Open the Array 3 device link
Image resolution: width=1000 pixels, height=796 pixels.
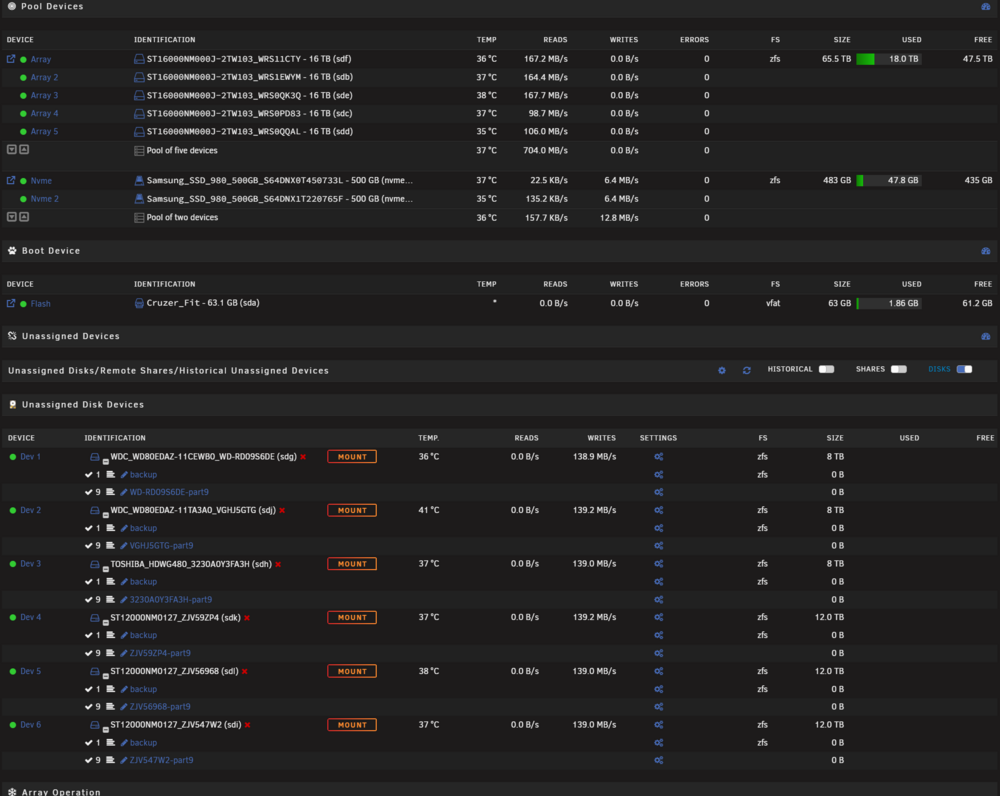(x=44, y=96)
